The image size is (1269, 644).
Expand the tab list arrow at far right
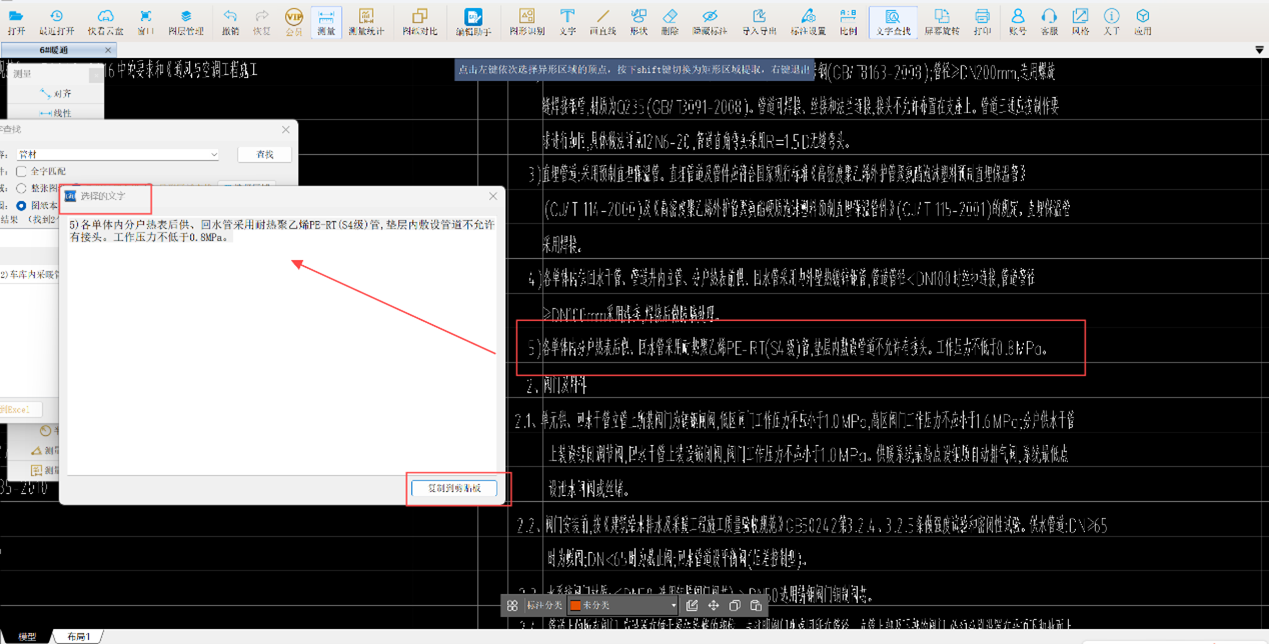tap(1258, 50)
